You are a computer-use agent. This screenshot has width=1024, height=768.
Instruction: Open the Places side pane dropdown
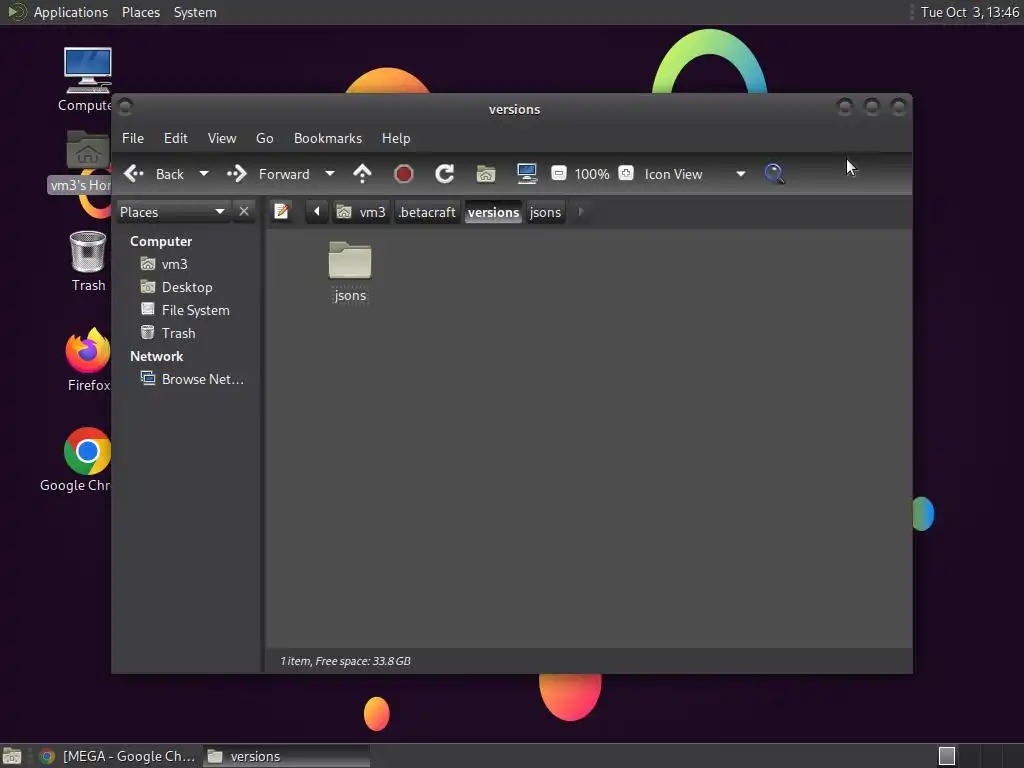[x=172, y=212]
